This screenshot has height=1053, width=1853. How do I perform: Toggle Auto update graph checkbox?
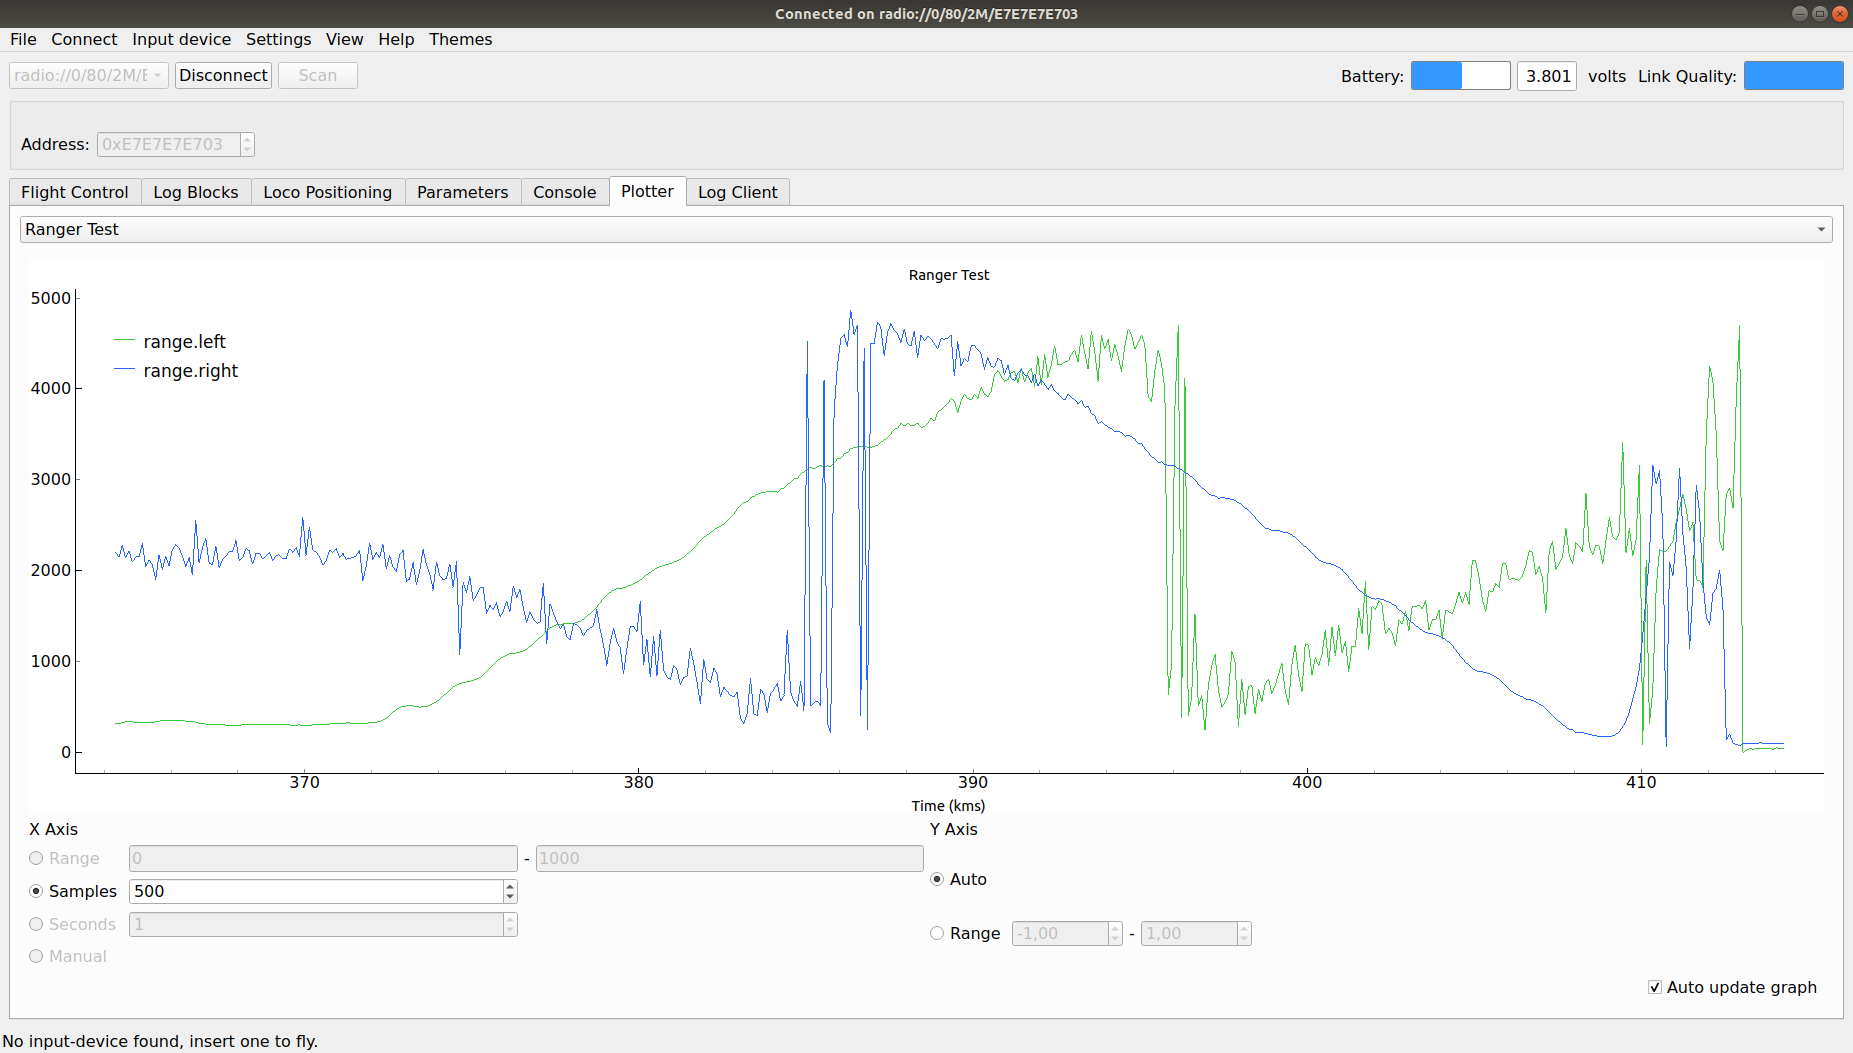[x=1655, y=987]
